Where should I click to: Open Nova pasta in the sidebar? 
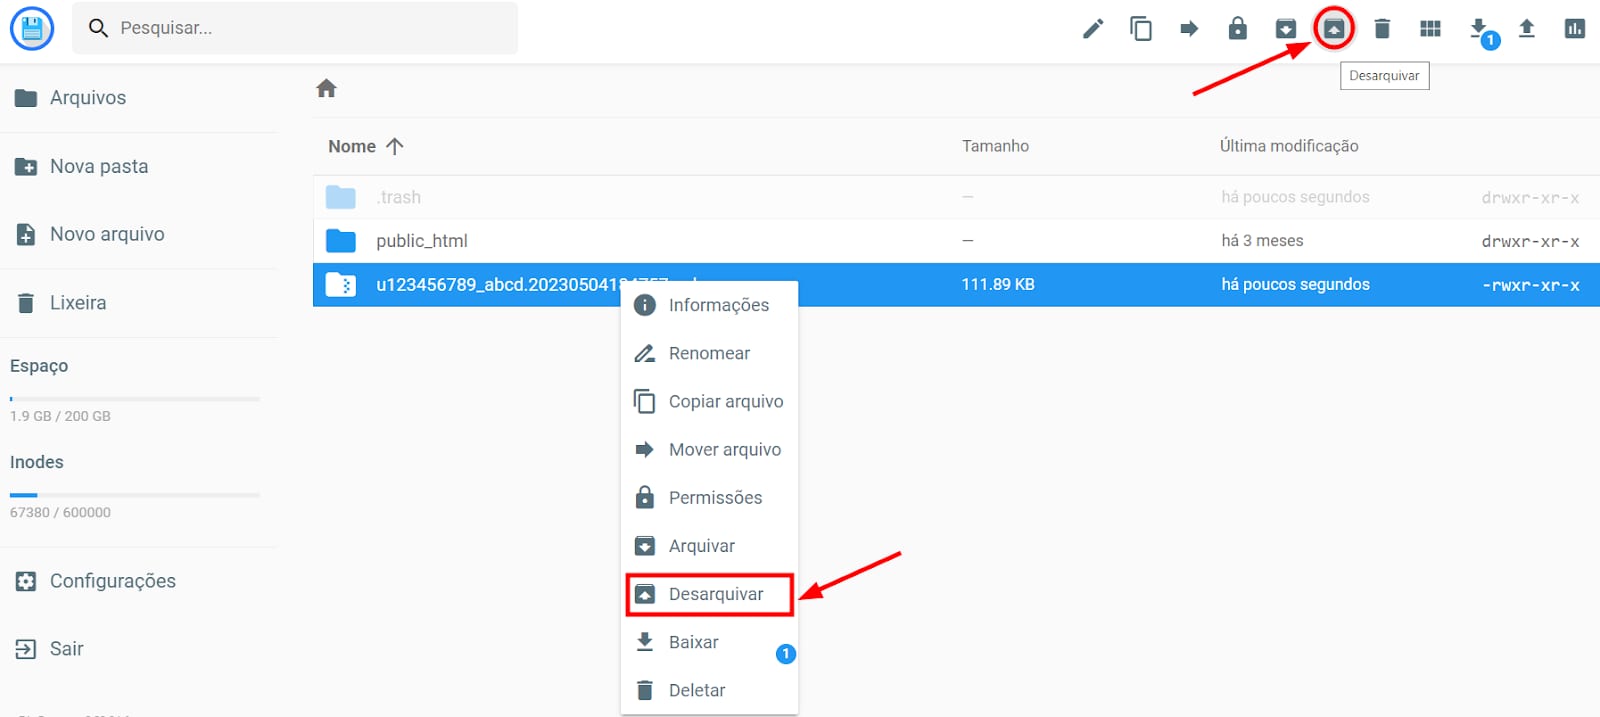click(x=99, y=167)
